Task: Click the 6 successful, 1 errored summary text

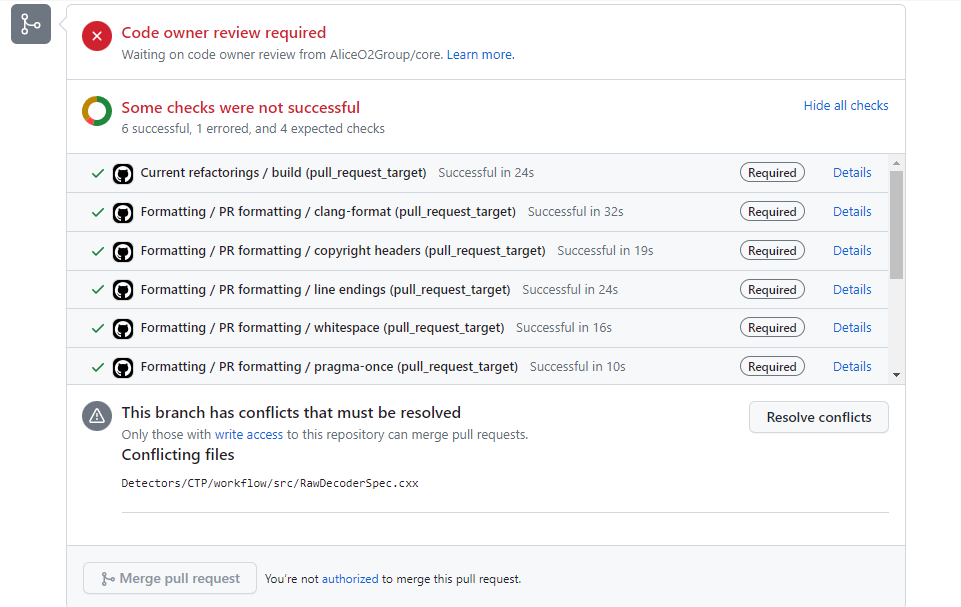Action: (x=253, y=129)
